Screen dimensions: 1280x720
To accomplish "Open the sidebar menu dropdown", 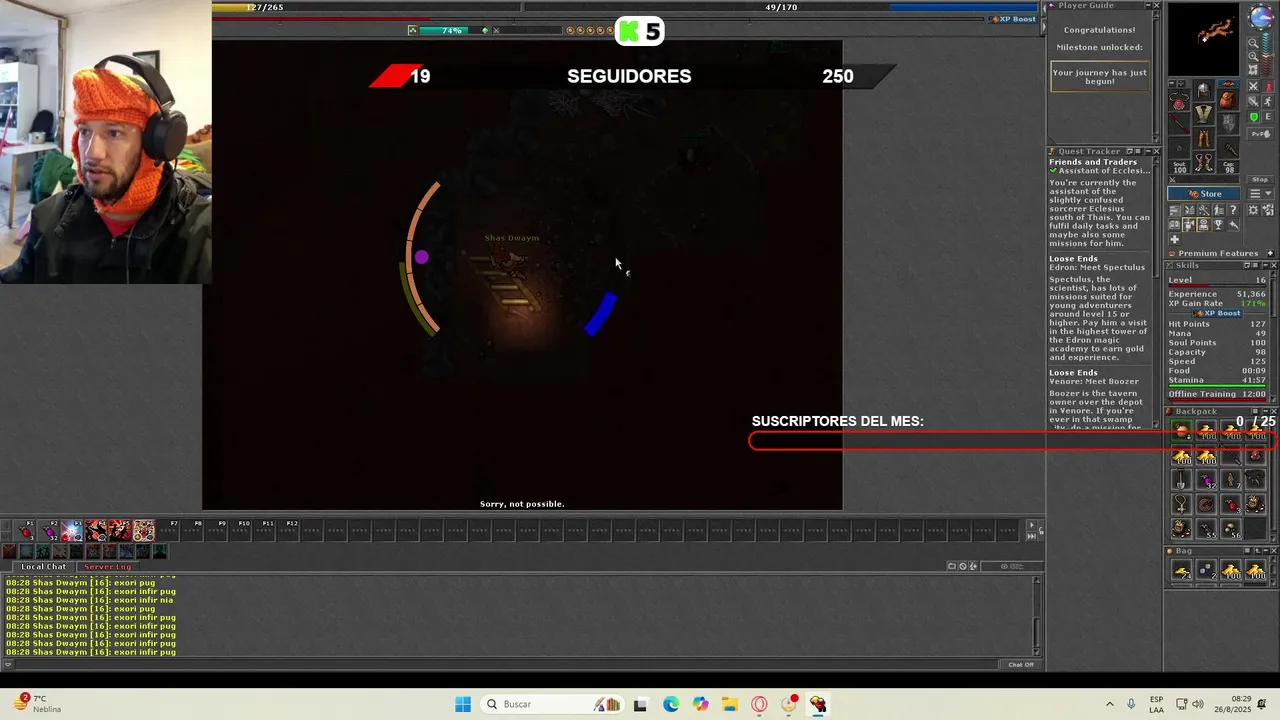I will click(x=1260, y=193).
